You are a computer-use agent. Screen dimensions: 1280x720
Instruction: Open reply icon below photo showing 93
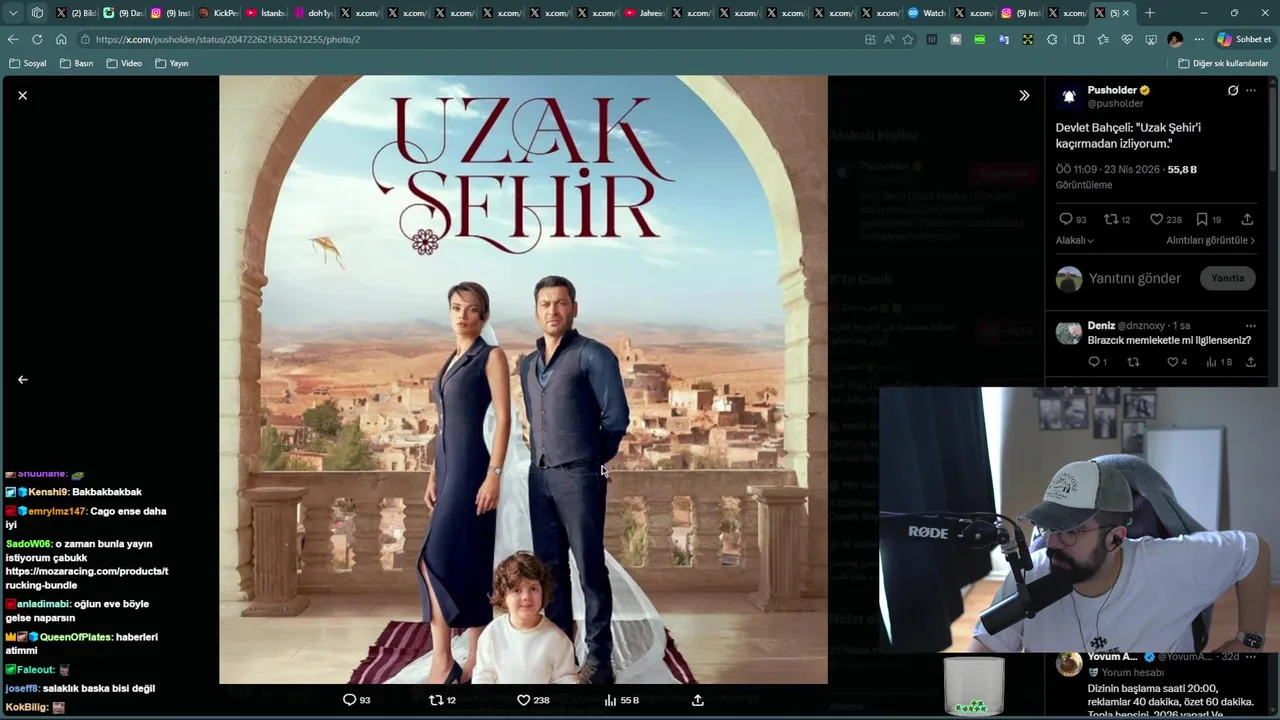click(x=357, y=700)
